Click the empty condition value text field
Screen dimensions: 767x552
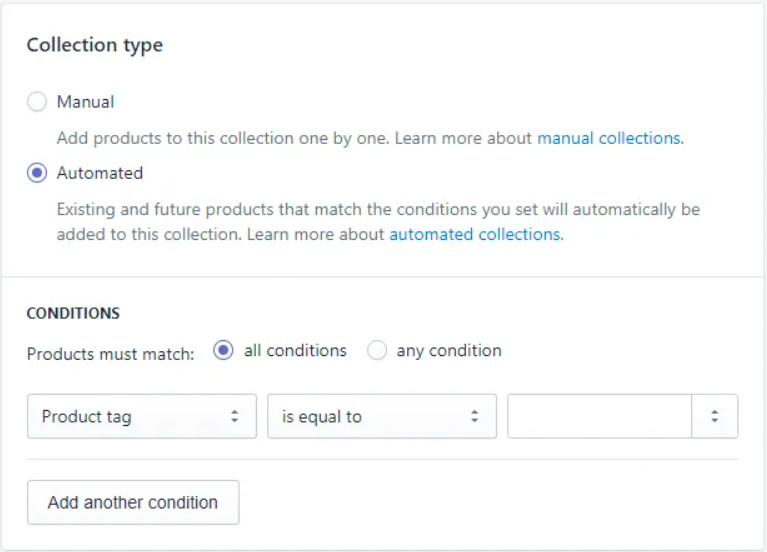click(x=599, y=417)
